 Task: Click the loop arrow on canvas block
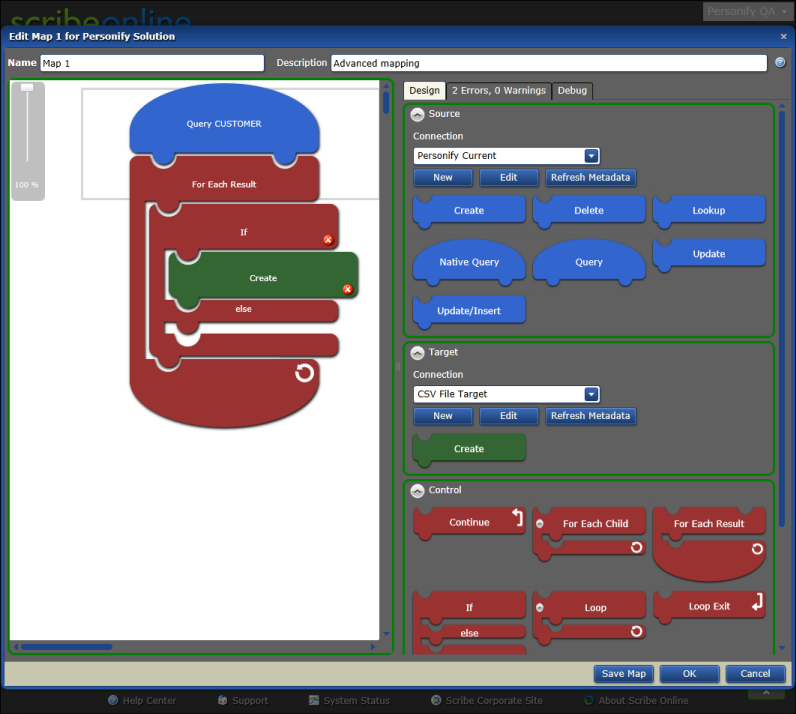tap(305, 373)
